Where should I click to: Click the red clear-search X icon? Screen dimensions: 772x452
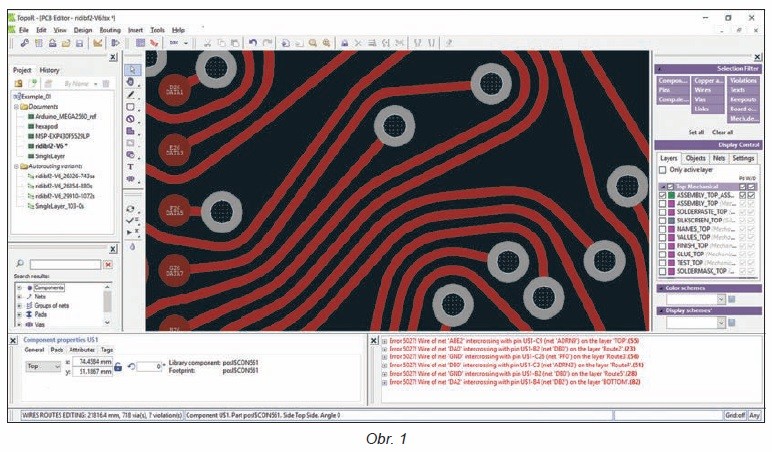coord(108,265)
